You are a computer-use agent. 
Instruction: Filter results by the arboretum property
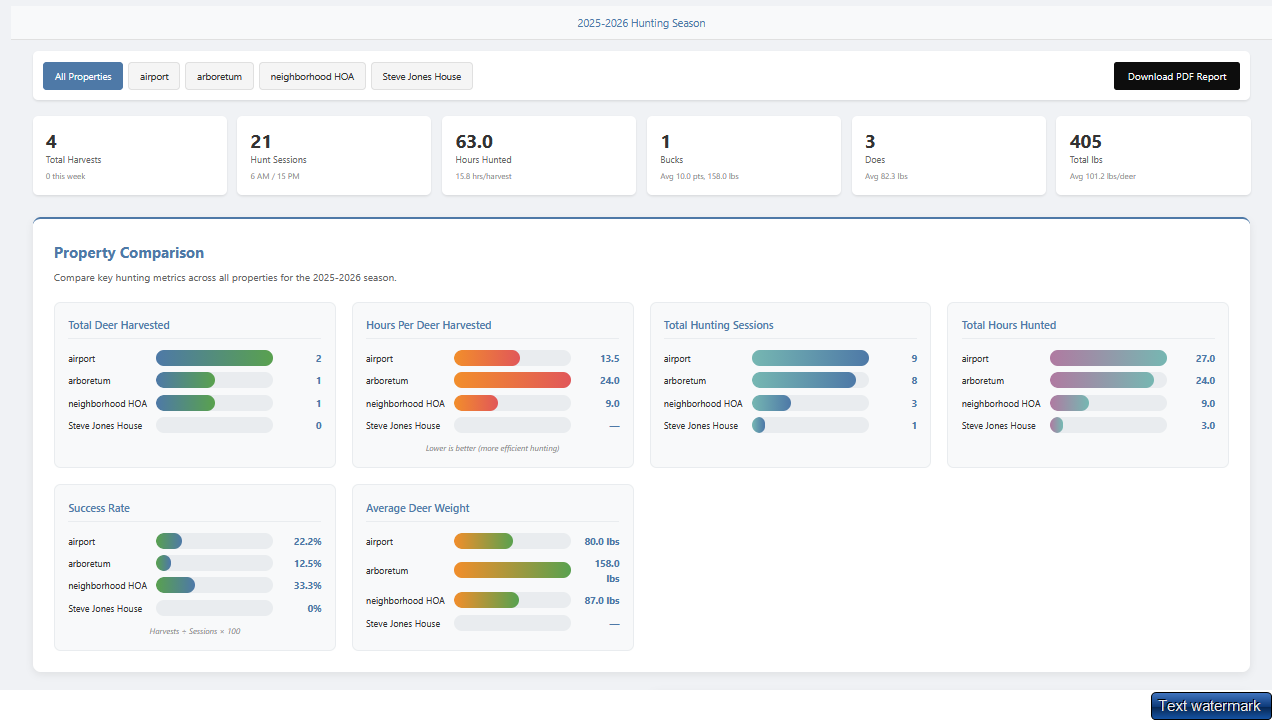(219, 76)
